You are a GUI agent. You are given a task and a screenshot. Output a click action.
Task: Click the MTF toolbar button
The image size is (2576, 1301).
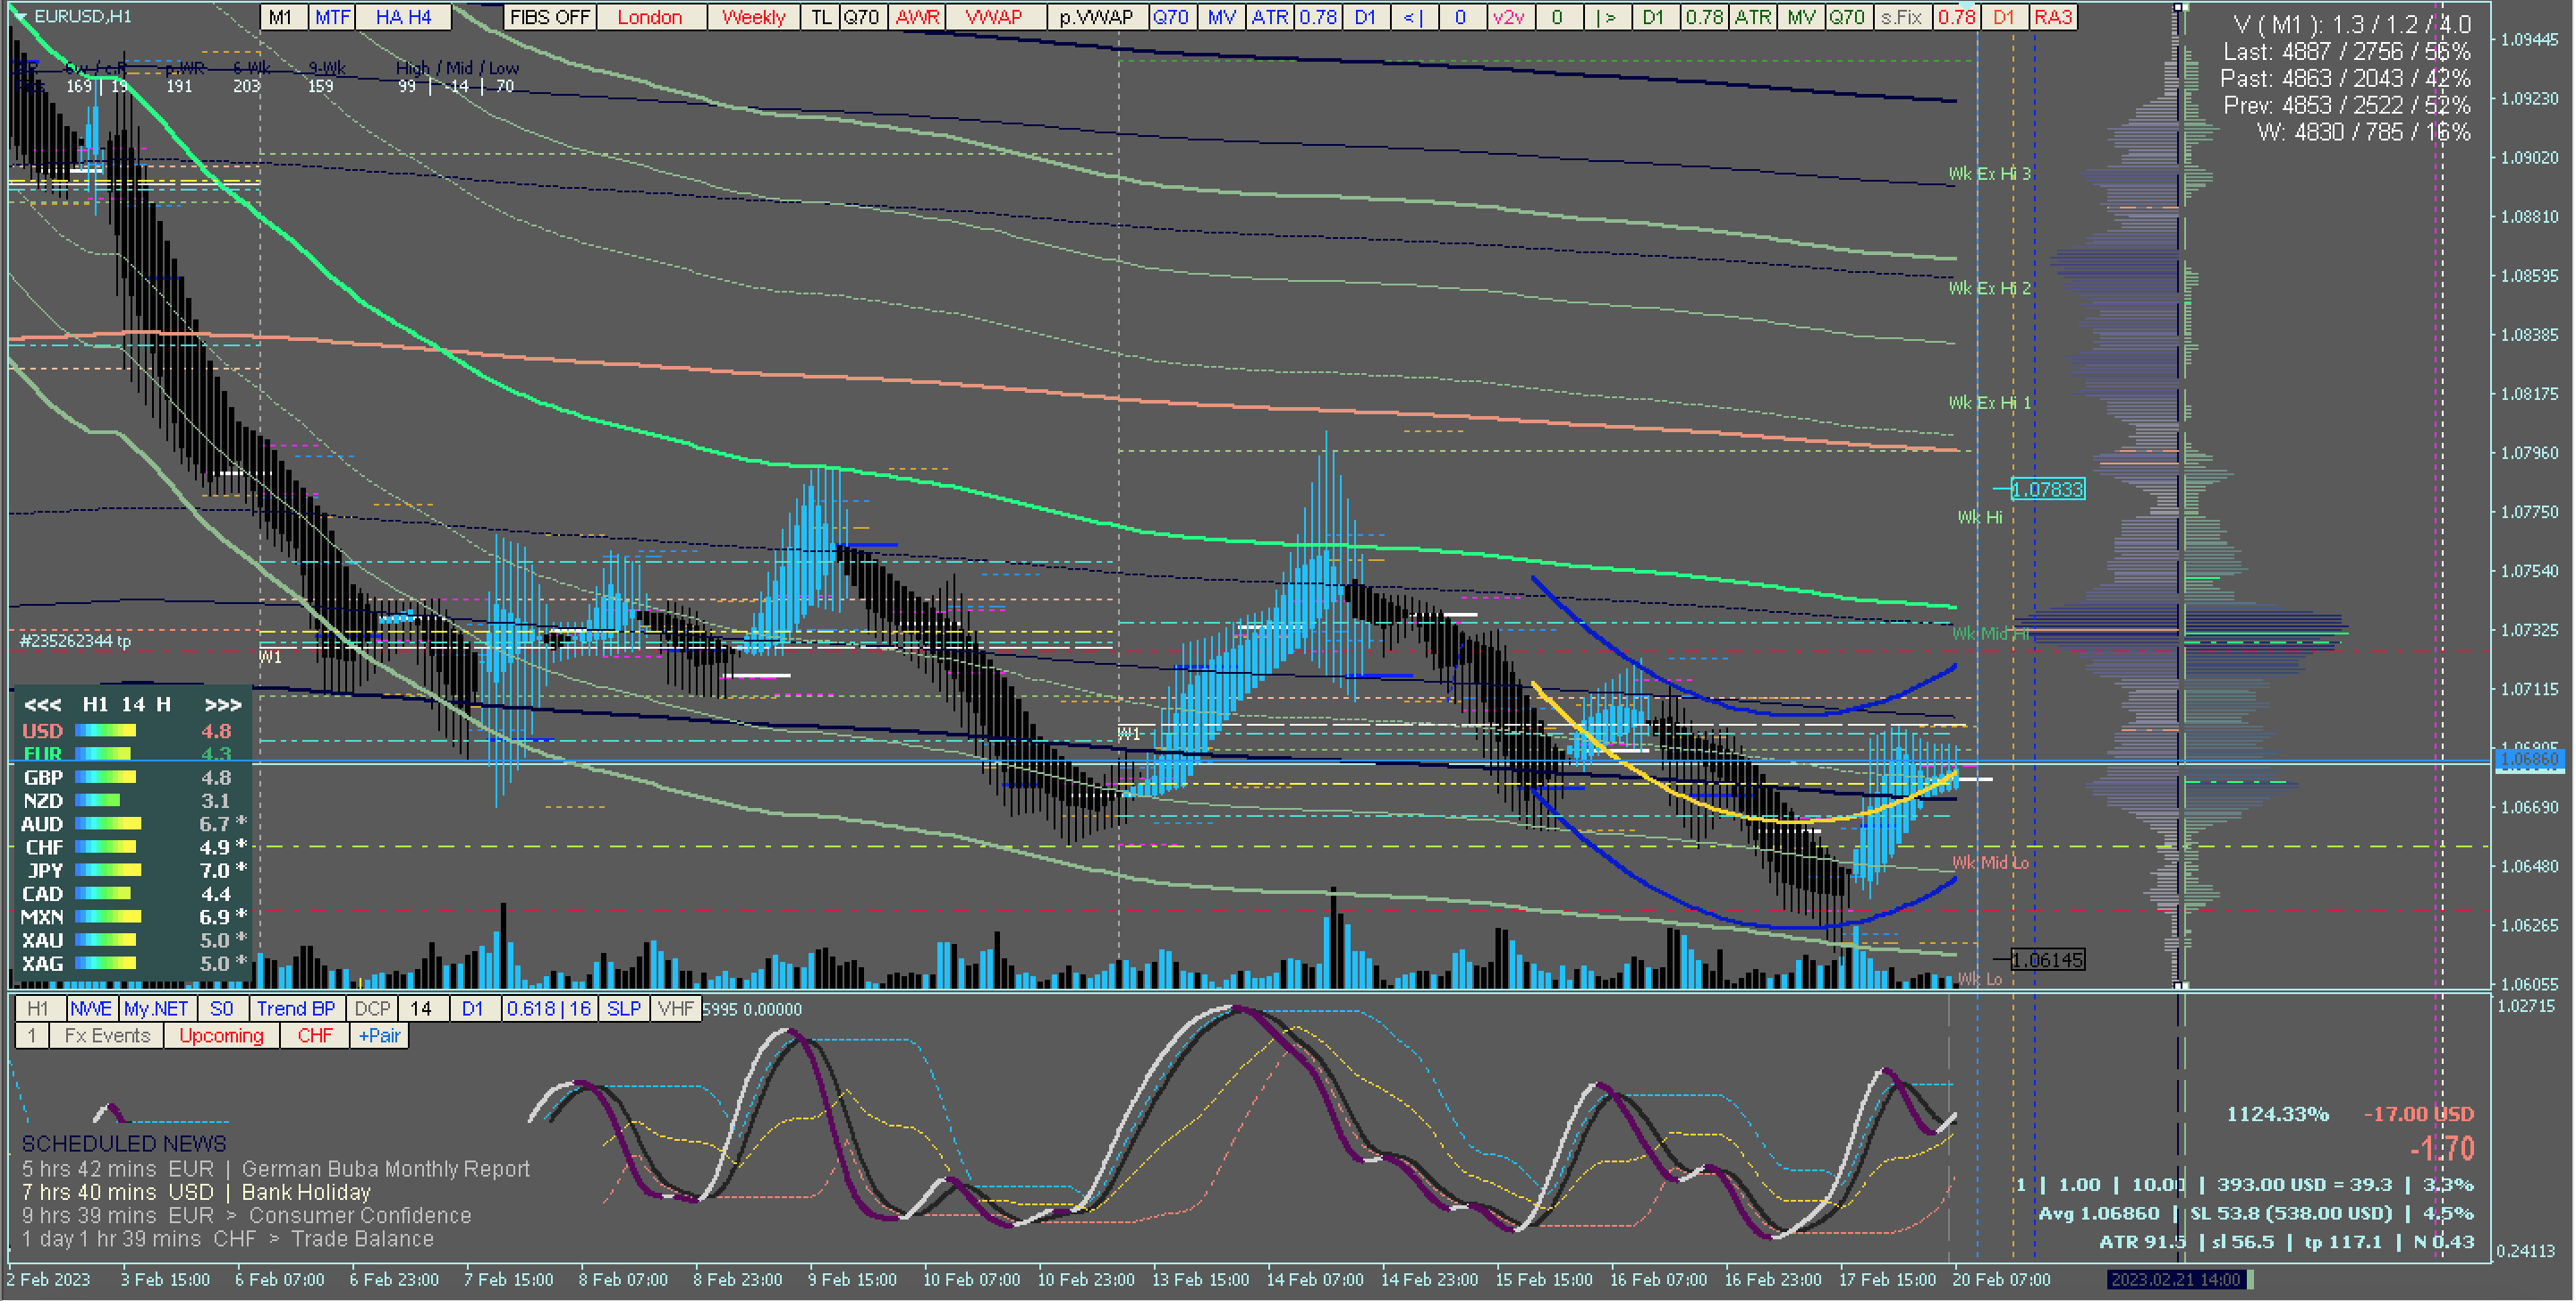(x=332, y=17)
